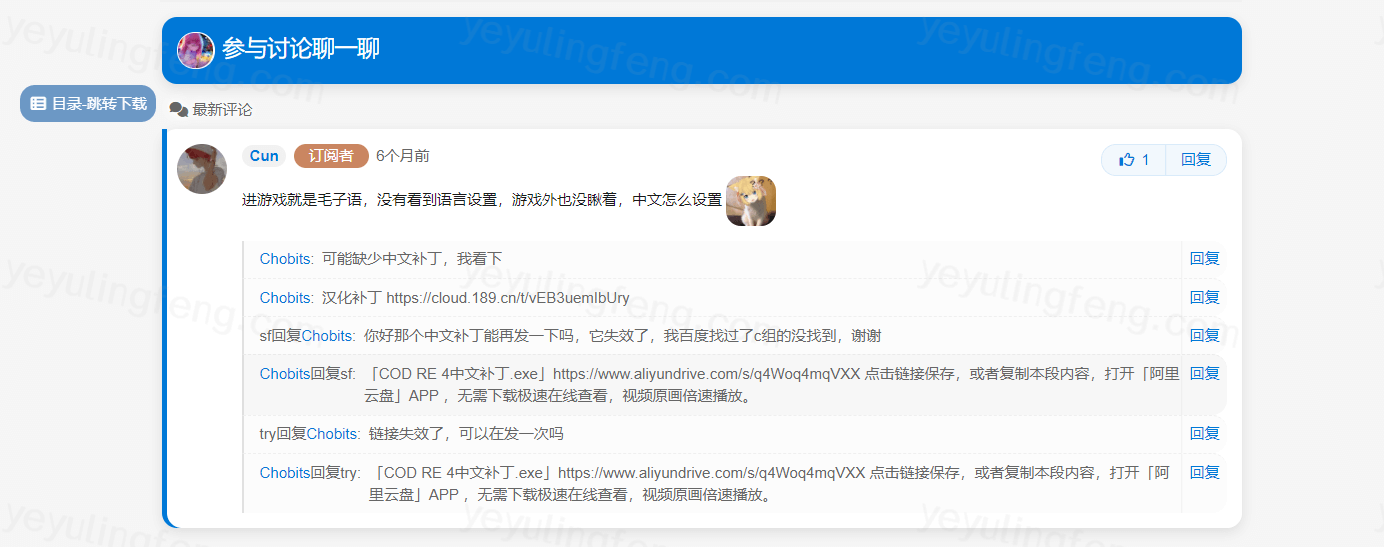Image resolution: width=1384 pixels, height=547 pixels.
Task: Click aliyundrive link in reply to try
Action: 713,473
